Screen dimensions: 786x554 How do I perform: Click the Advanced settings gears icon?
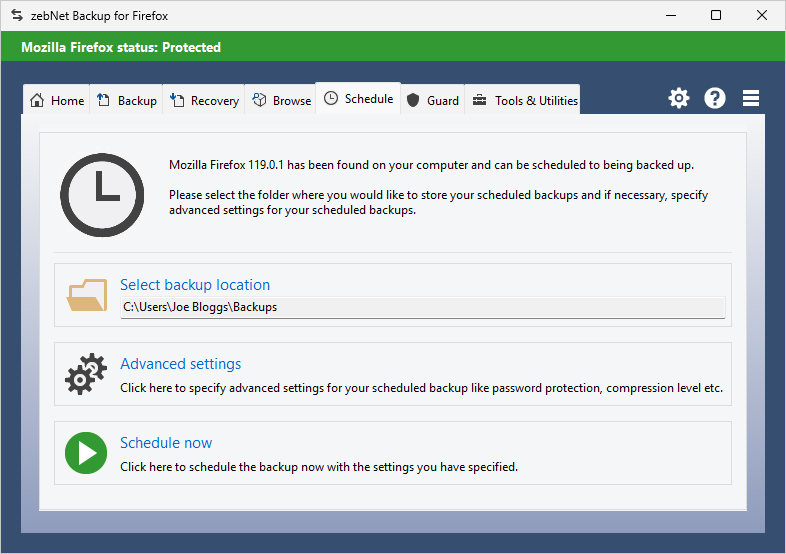[86, 374]
